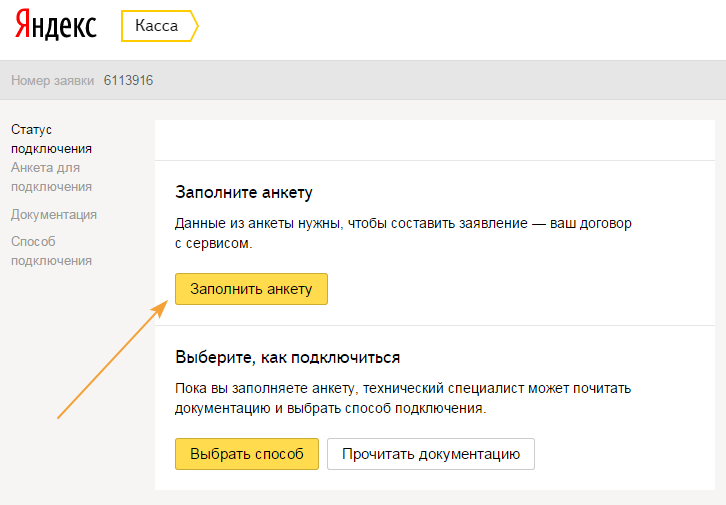Click the Прочитать документацию button

tap(431, 454)
